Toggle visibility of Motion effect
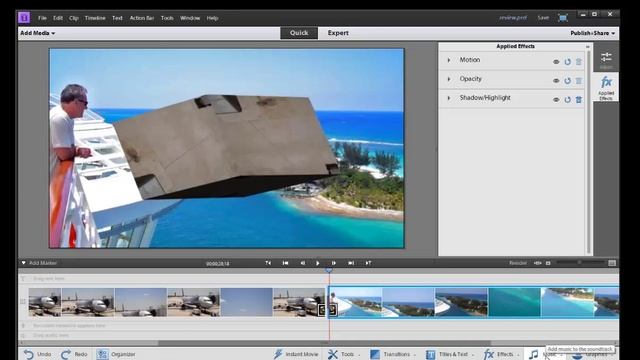Image resolution: width=640 pixels, height=360 pixels. 556,62
